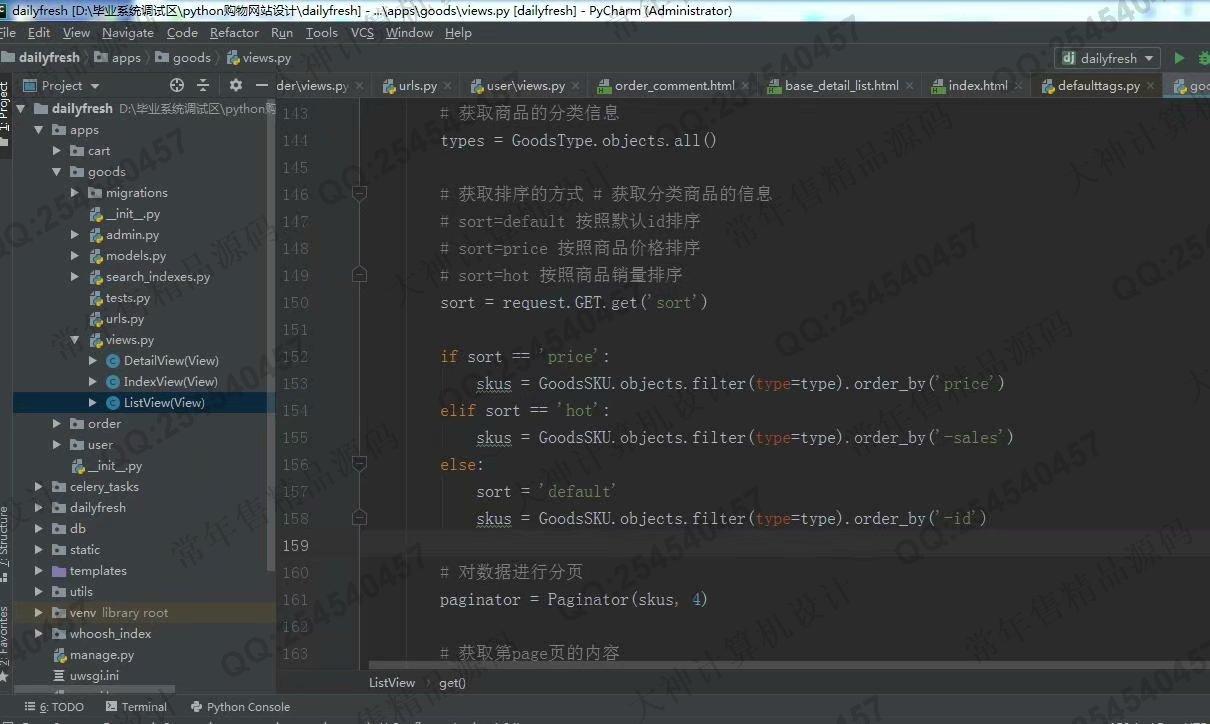Click the fold toggle at line 146
Screen dimensions: 1210x724
coord(360,194)
